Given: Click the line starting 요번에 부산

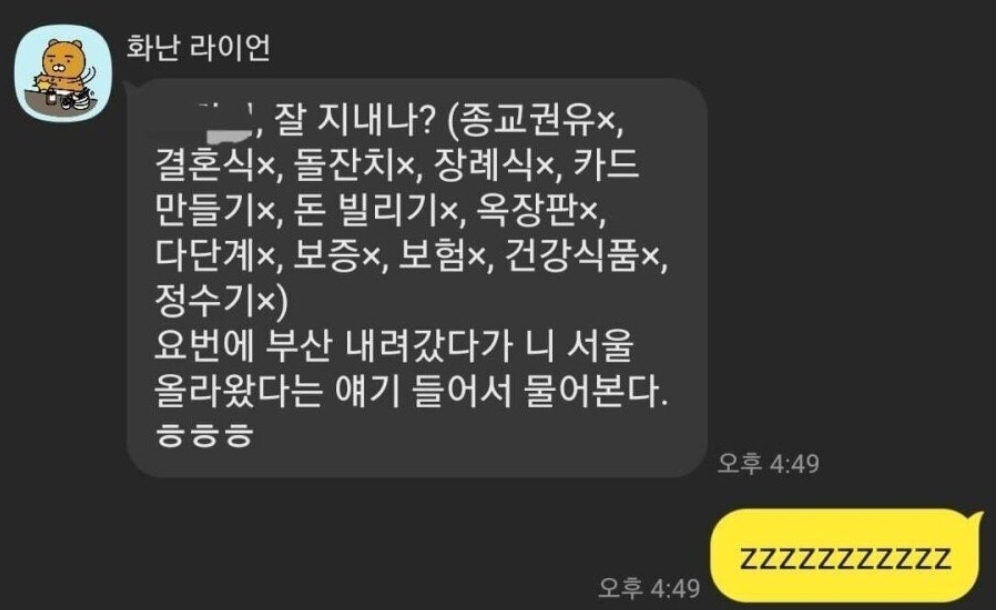Looking at the screenshot, I should 394,346.
